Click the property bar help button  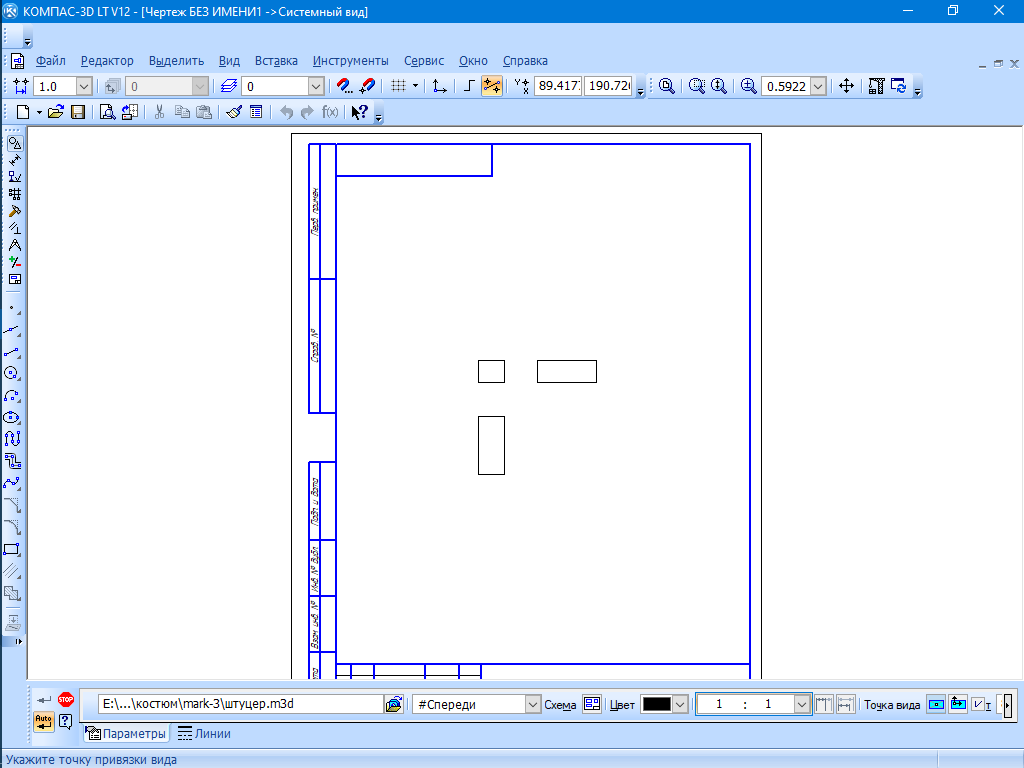point(65,722)
